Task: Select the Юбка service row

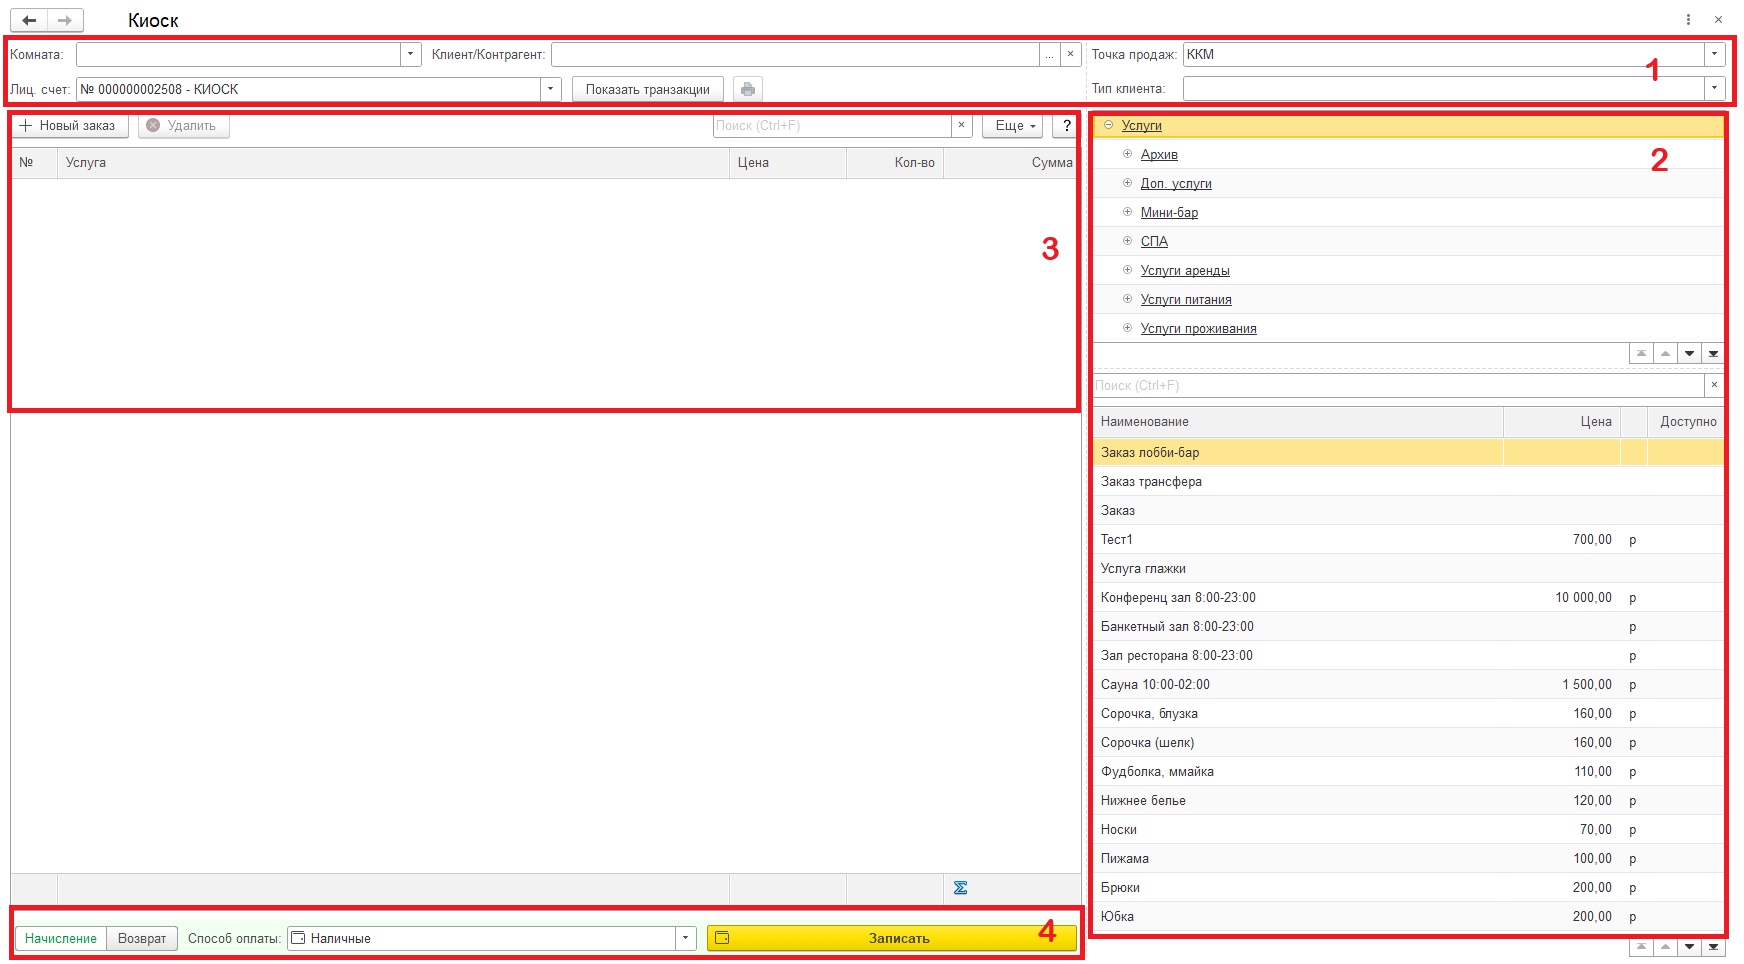Action: pos(1409,916)
